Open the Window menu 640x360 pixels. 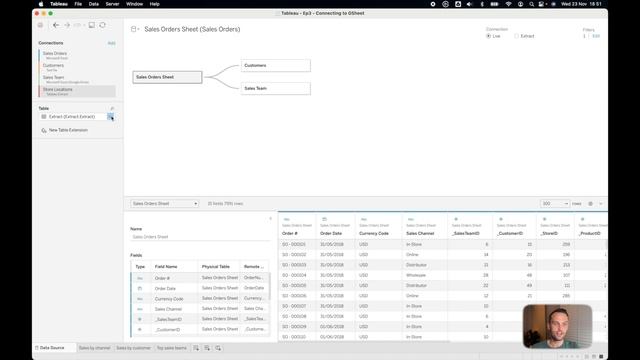[134, 4]
